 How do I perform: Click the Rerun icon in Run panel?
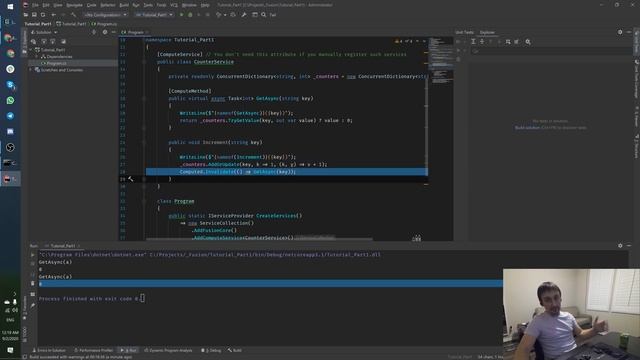33,255
